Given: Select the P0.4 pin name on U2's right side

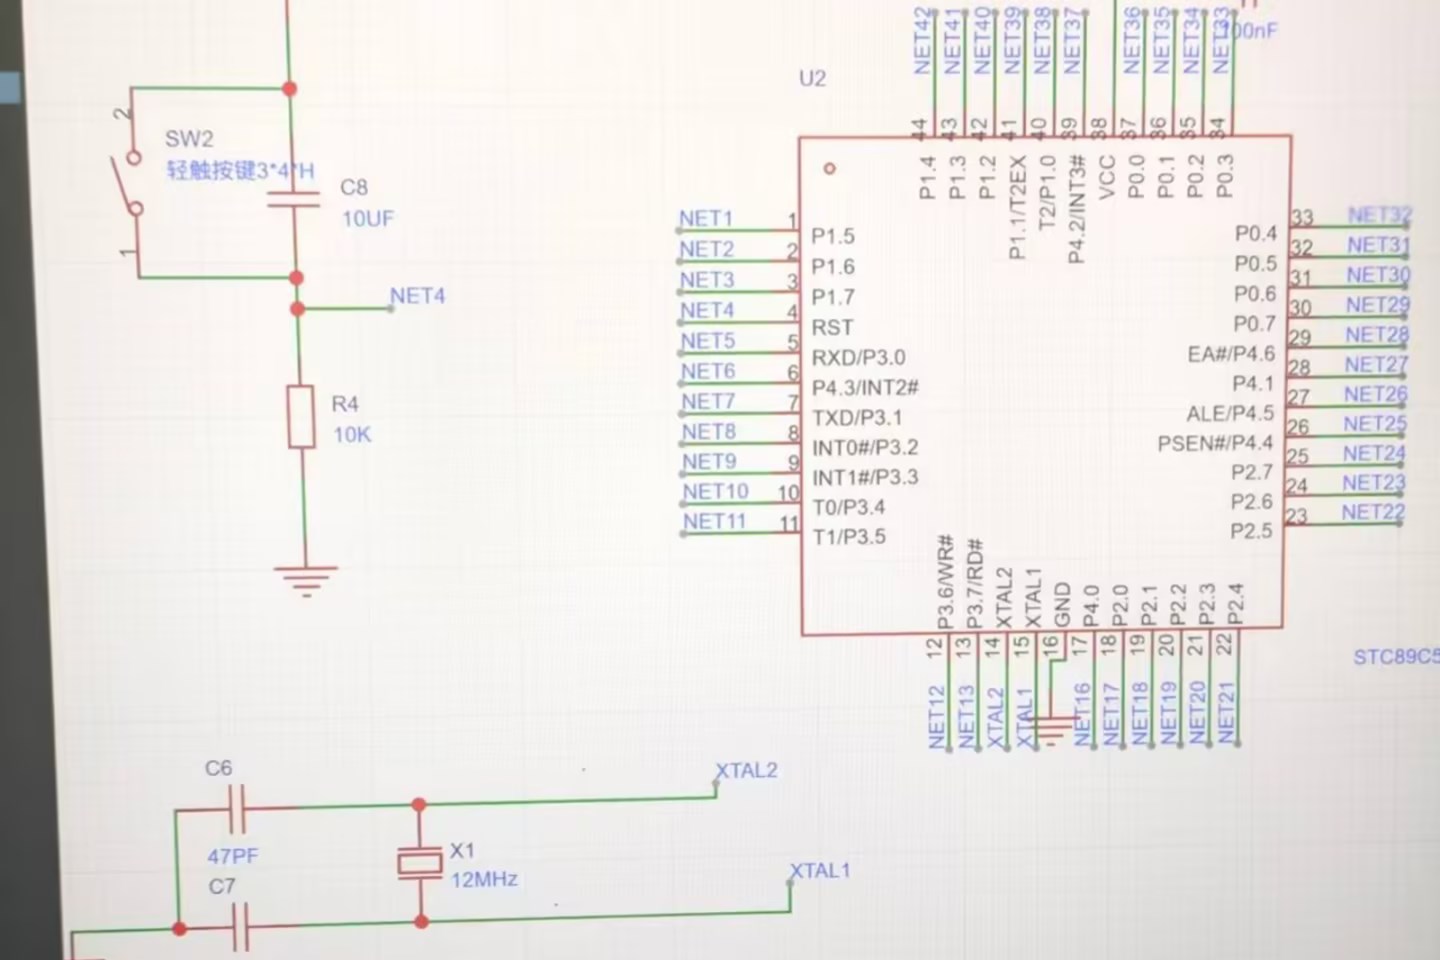Looking at the screenshot, I should pyautogui.click(x=1256, y=234).
